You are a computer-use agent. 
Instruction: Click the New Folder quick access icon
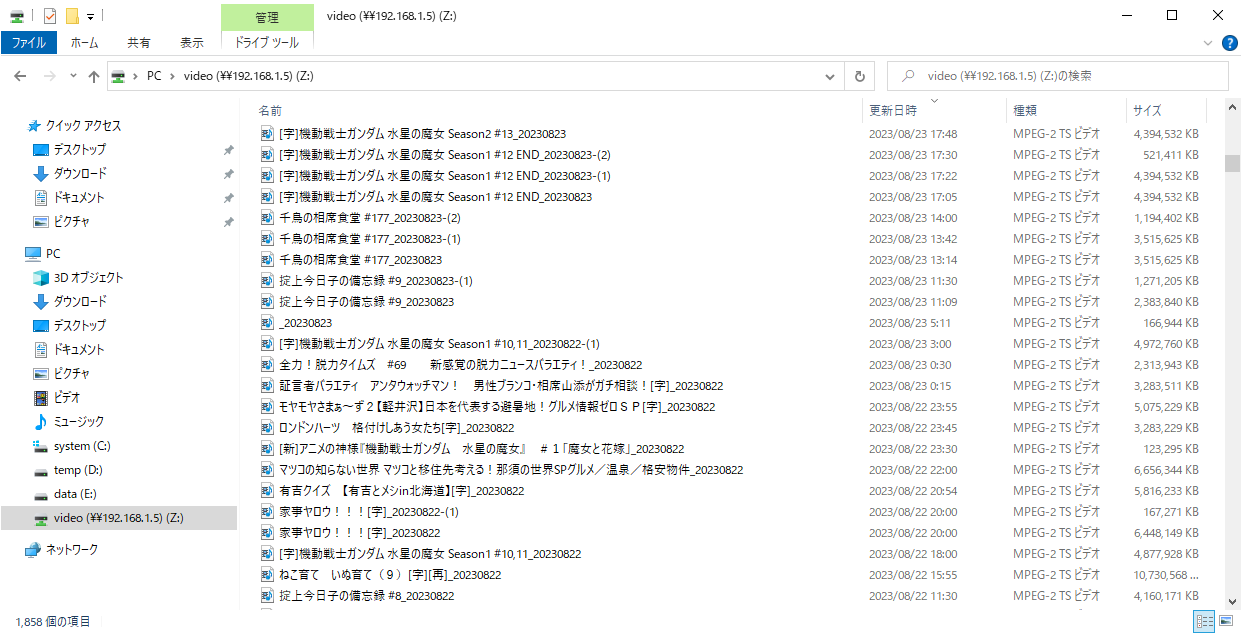(x=71, y=16)
